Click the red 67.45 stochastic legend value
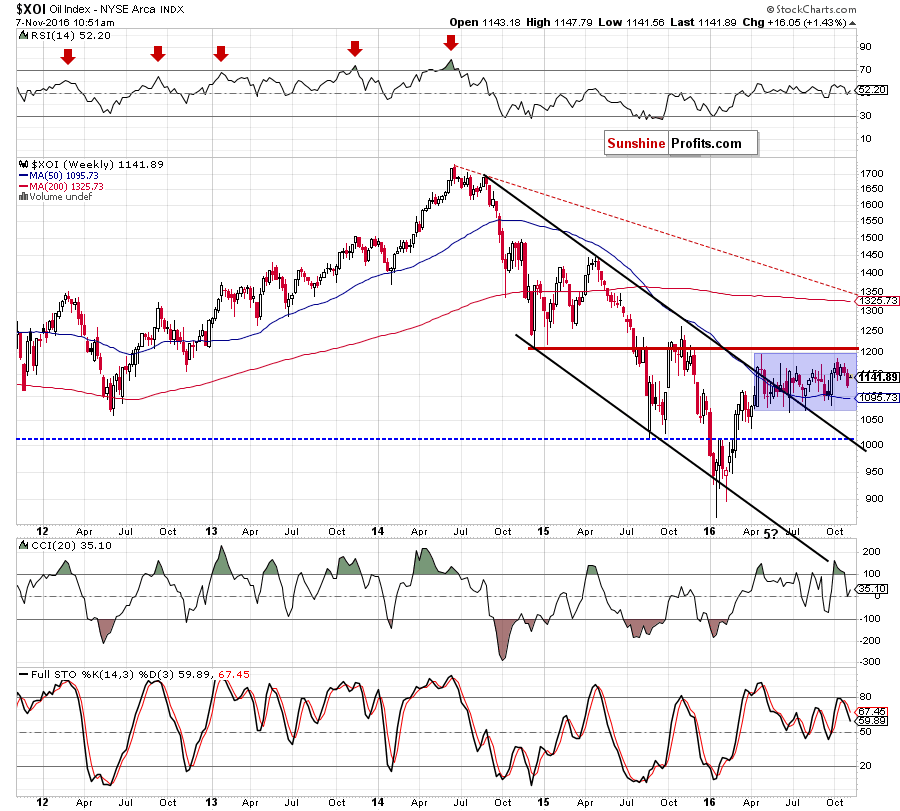900x811 pixels. click(x=234, y=674)
